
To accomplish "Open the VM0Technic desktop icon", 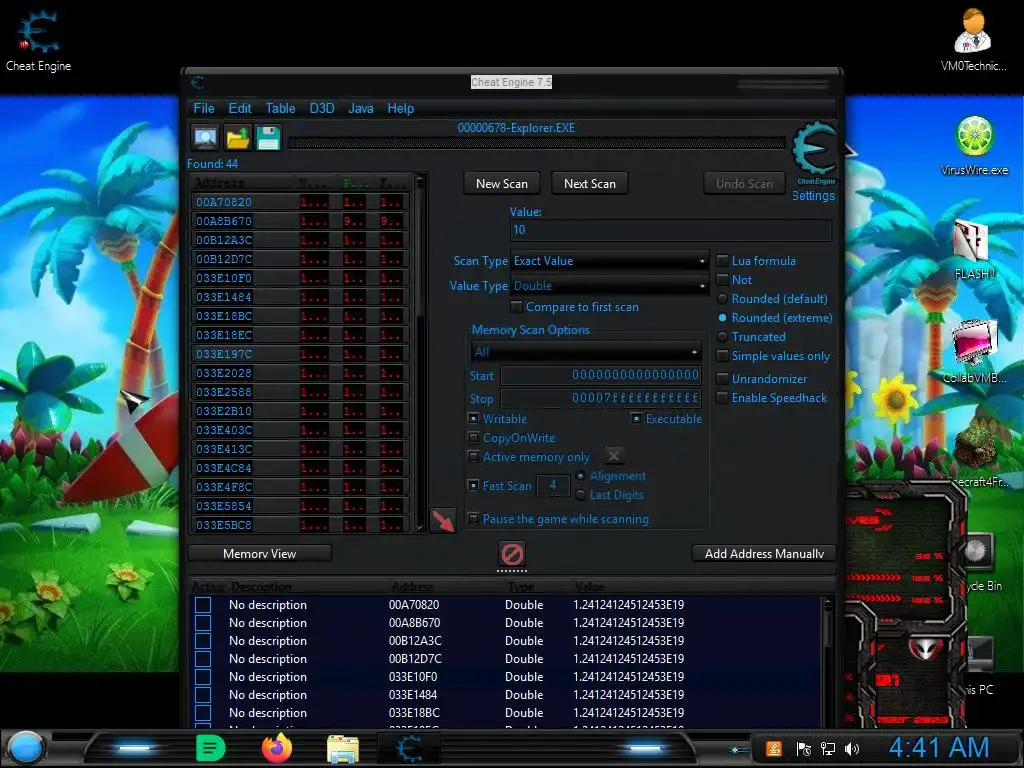I will tap(972, 40).
